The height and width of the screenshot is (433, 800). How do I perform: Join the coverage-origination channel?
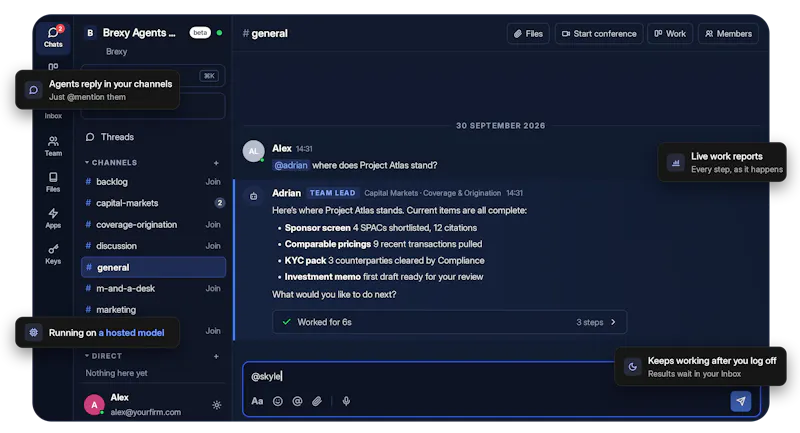tap(213, 224)
